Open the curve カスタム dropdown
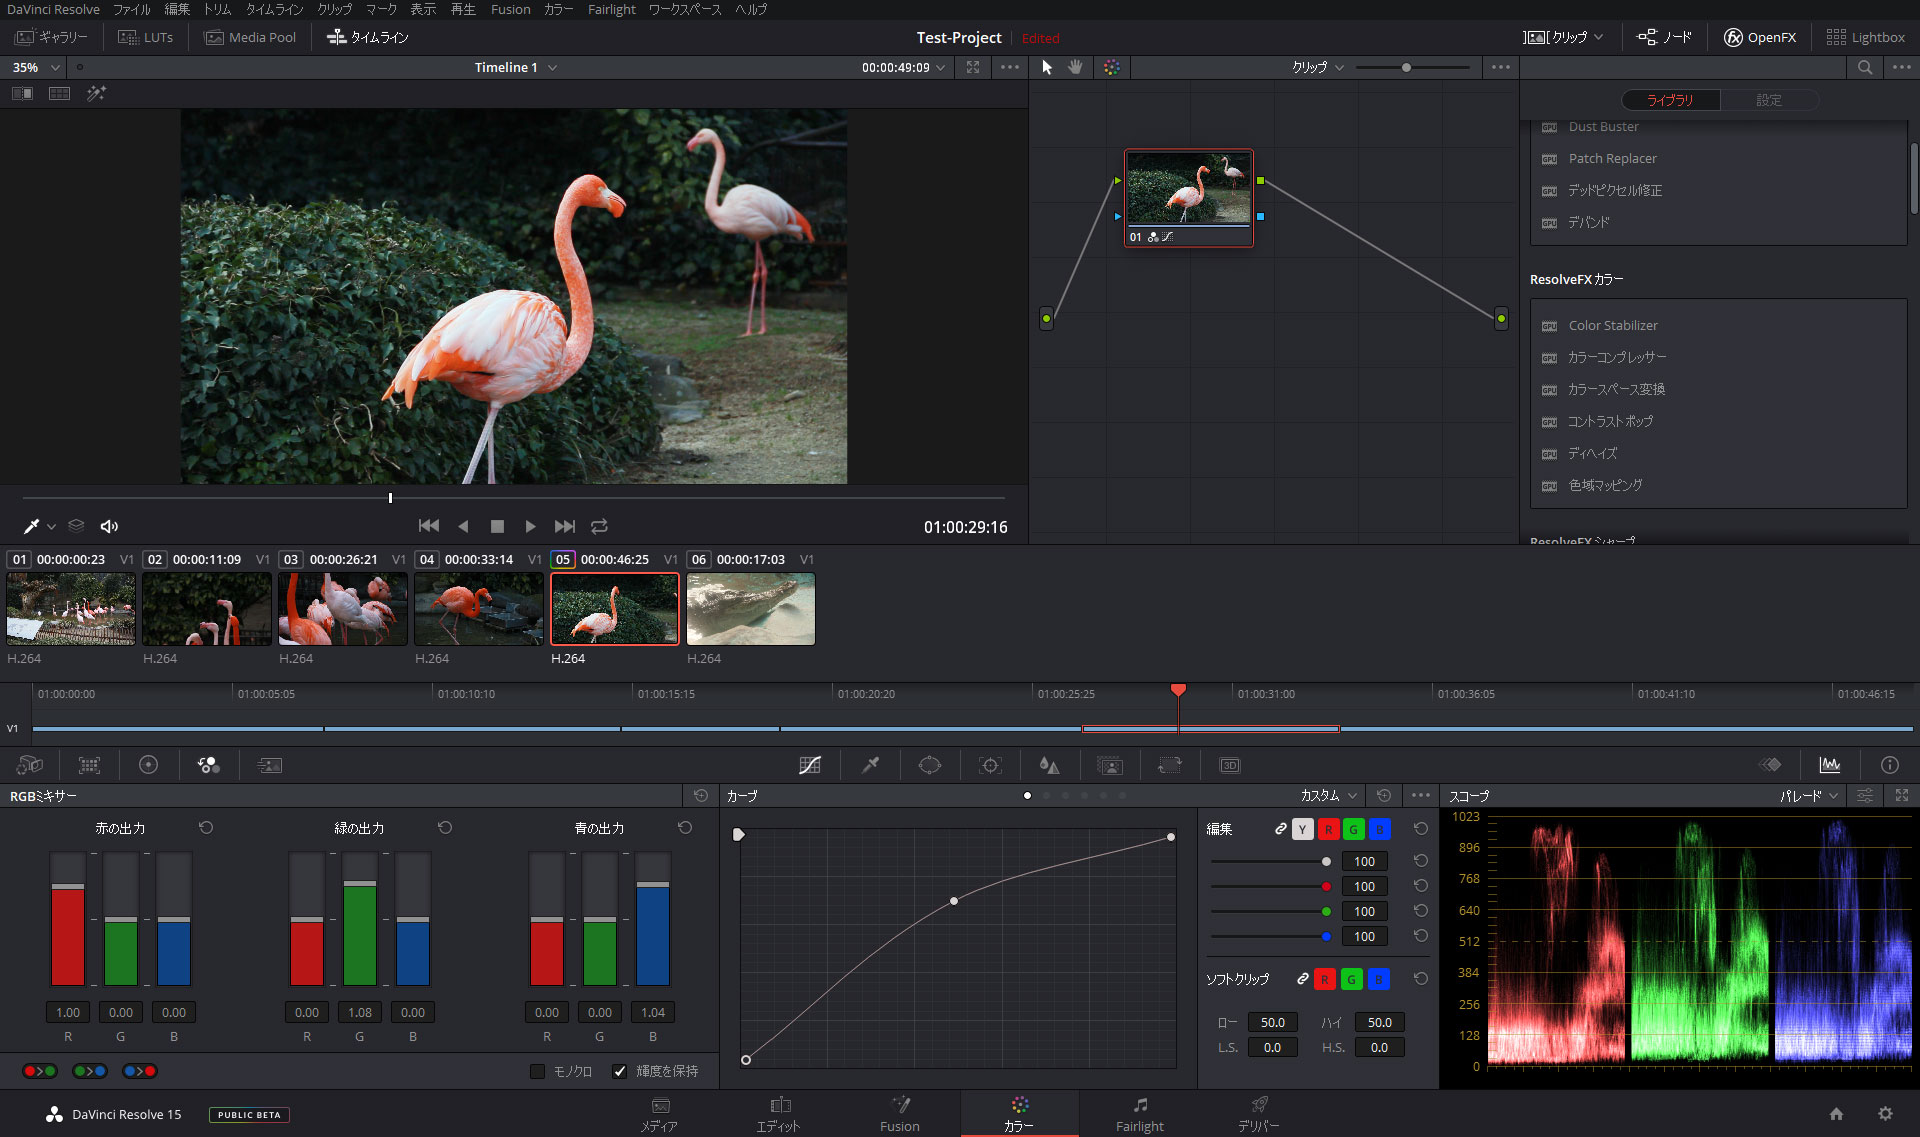 [x=1329, y=796]
